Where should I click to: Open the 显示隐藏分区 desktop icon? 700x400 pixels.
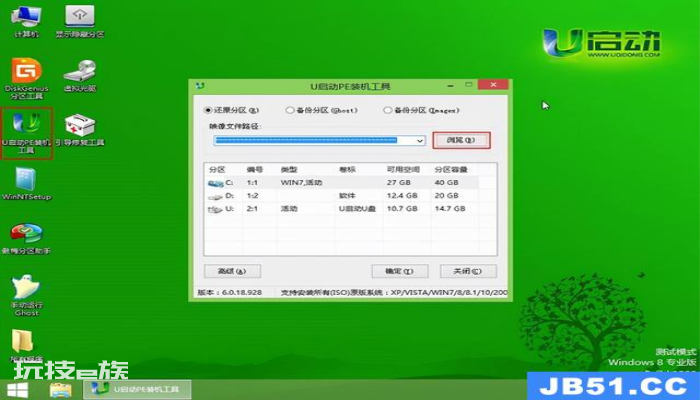coord(79,21)
